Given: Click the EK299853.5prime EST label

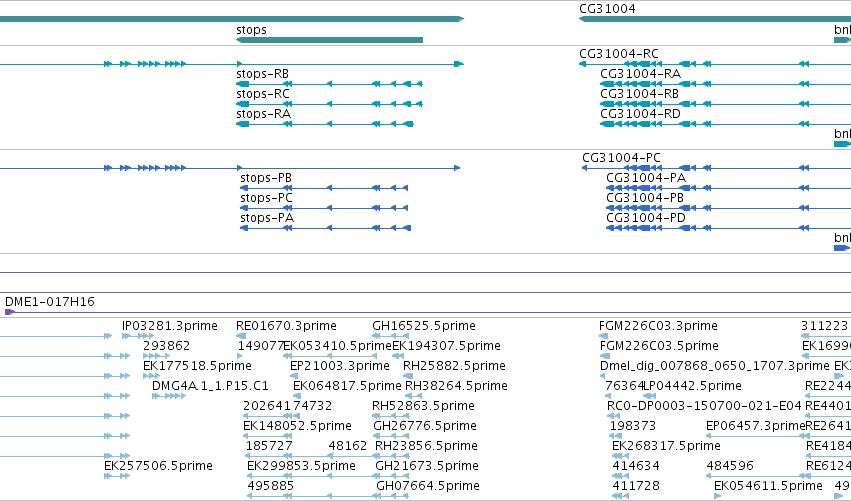Looking at the screenshot, I should pos(301,466).
